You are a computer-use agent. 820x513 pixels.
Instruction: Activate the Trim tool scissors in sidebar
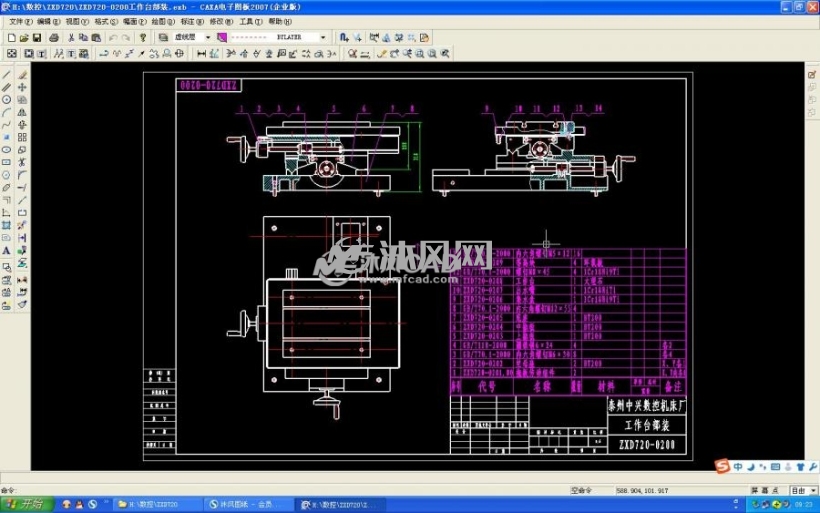point(22,163)
